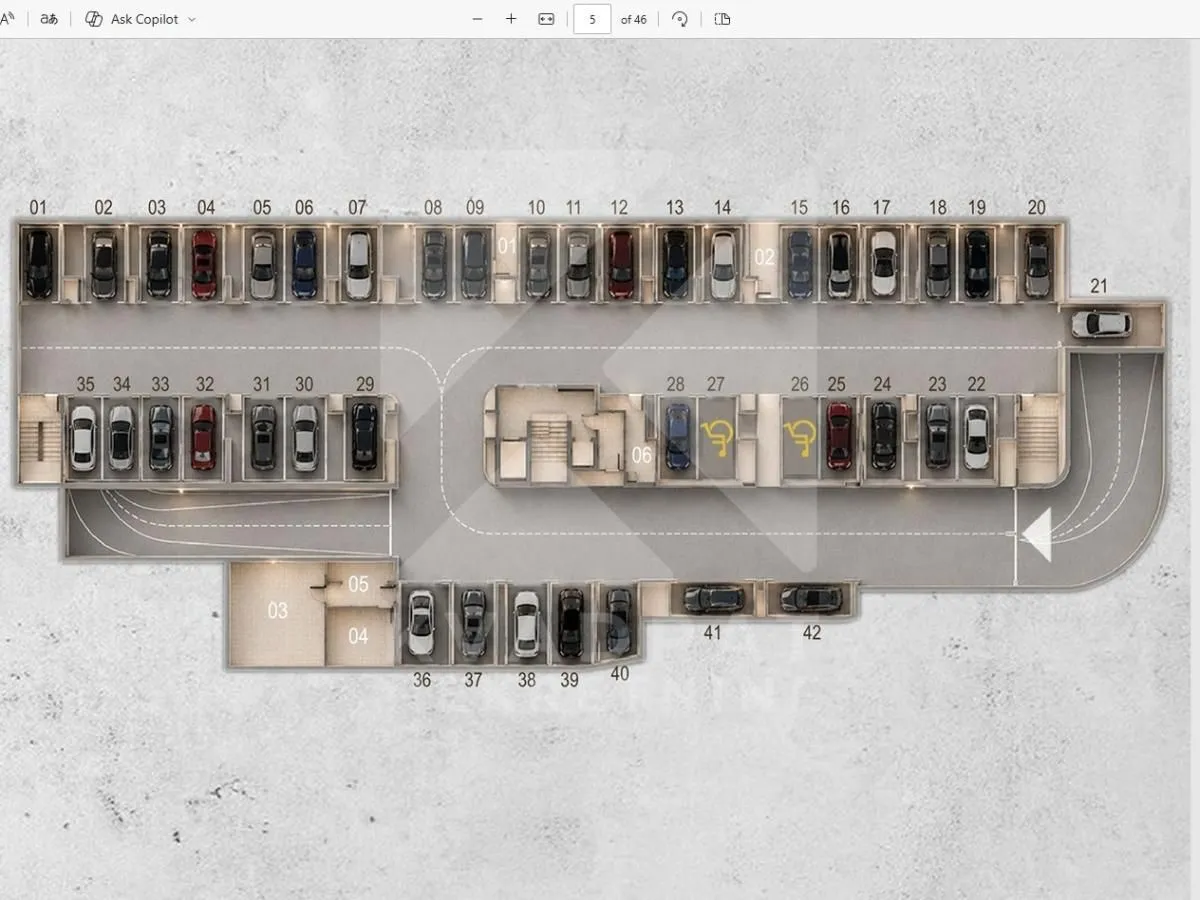1200x900 pixels.
Task: Click the car parked in space 41
Action: click(713, 599)
